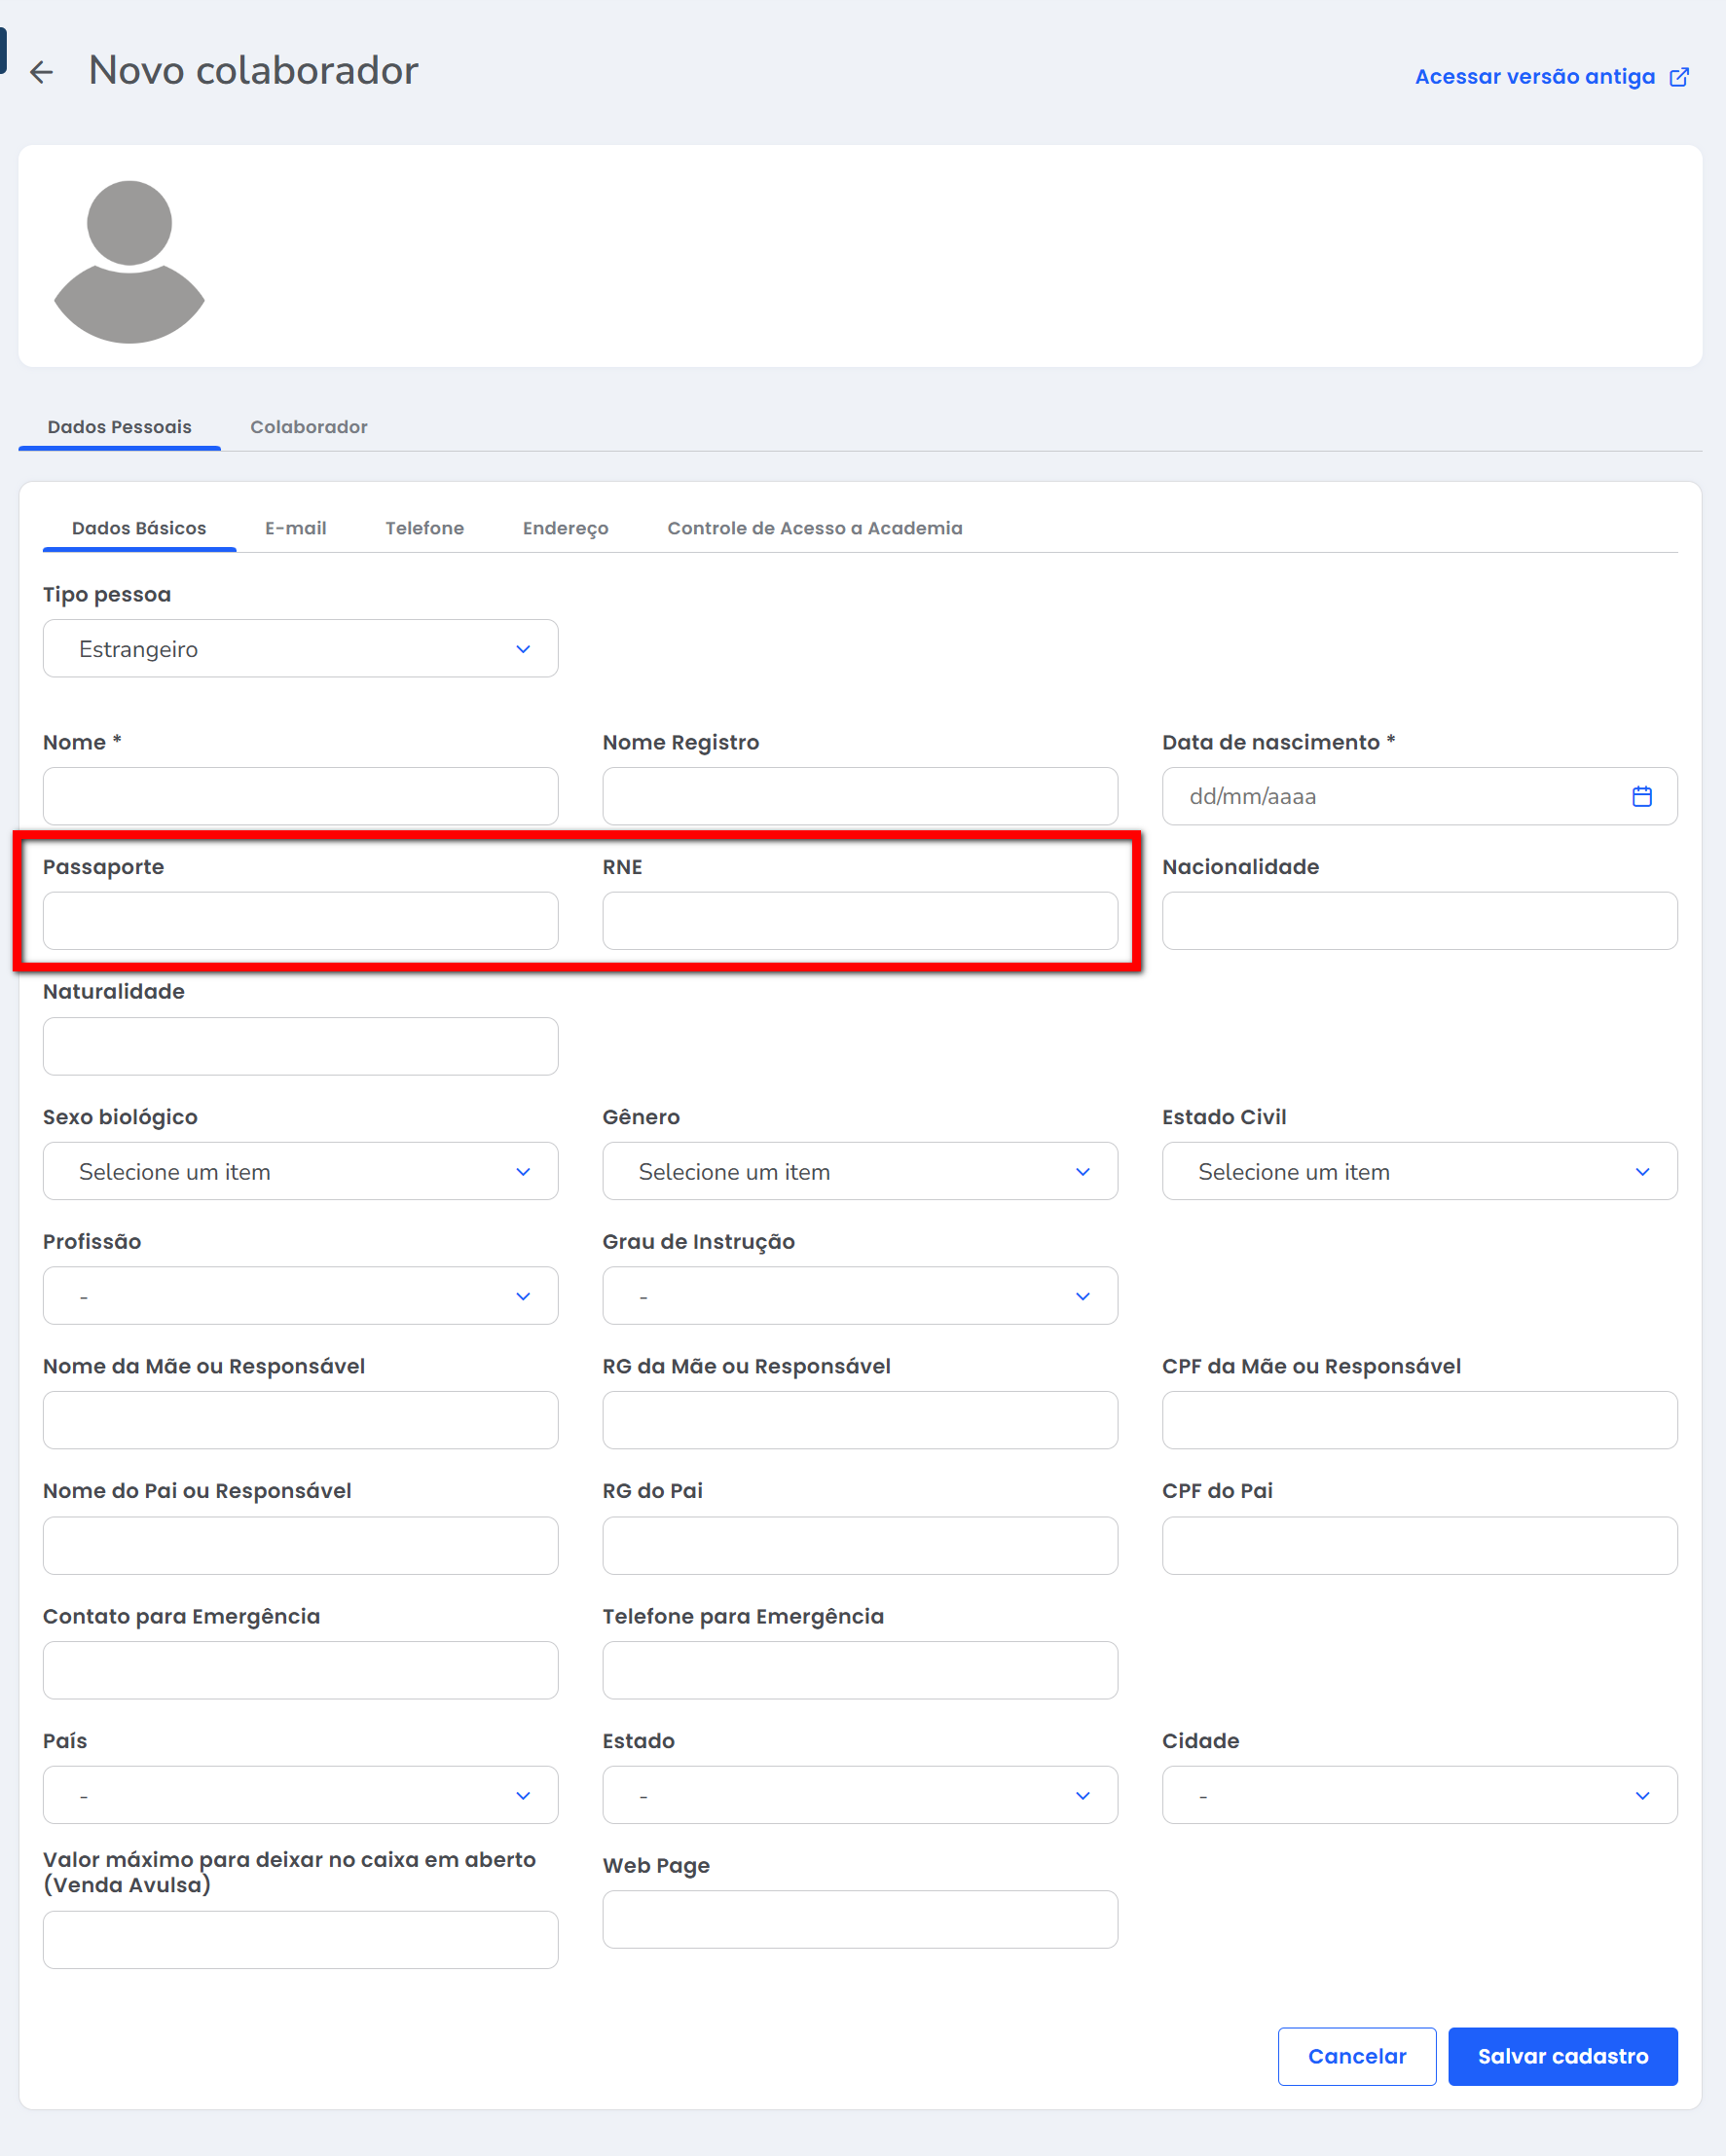Click the profile avatar placeholder
The image size is (1726, 2156).
click(129, 261)
